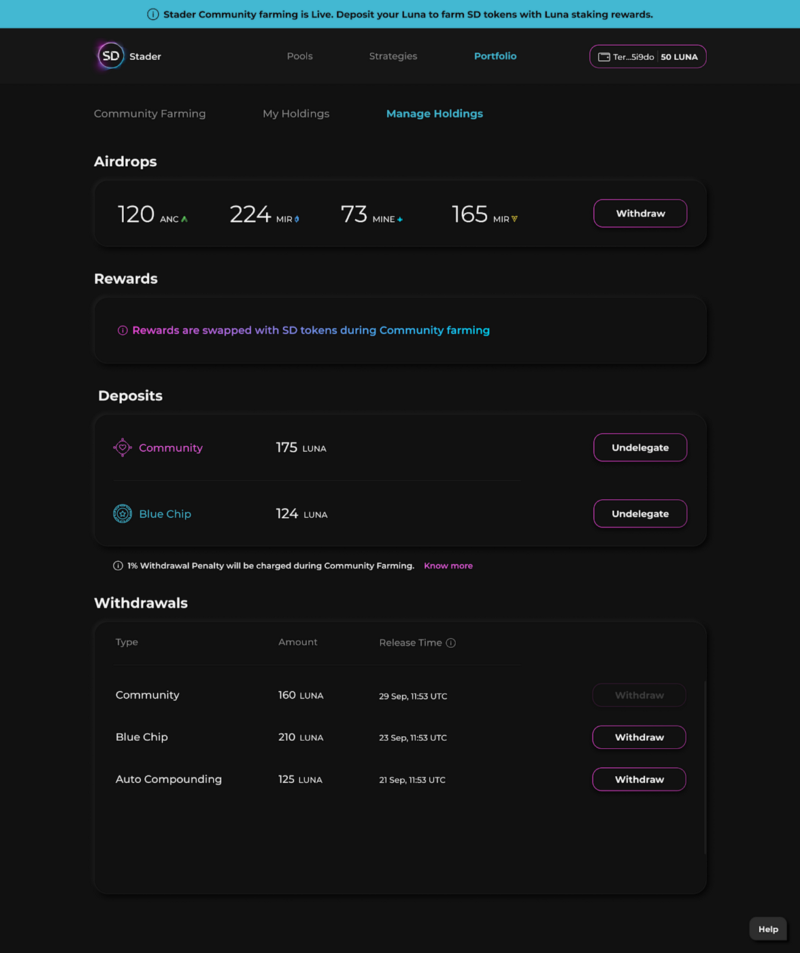The image size is (800, 953).
Task: Open the Help button
Action: pos(768,929)
